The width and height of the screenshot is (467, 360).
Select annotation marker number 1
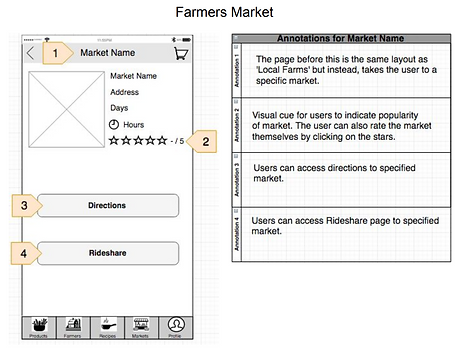58,53
